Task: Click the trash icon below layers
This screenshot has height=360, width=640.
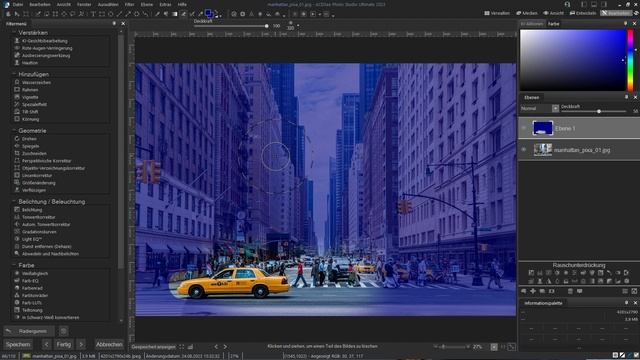Action: point(570,291)
